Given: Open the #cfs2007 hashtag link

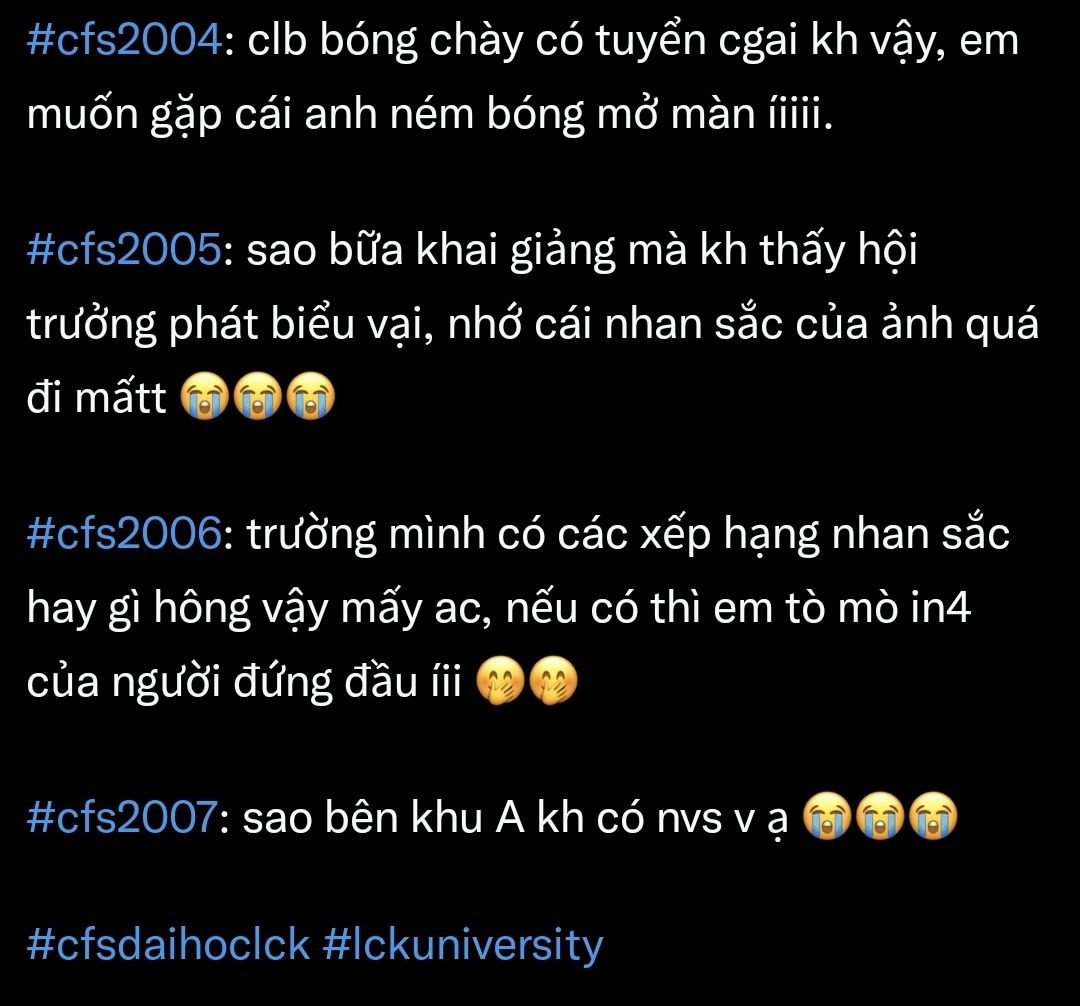Looking at the screenshot, I should (x=122, y=817).
